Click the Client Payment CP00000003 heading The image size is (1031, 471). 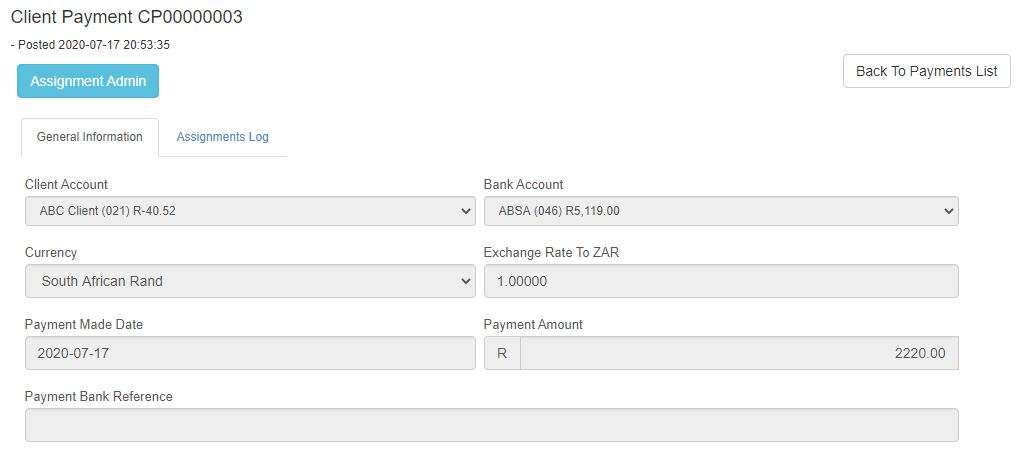pyautogui.click(x=126, y=17)
